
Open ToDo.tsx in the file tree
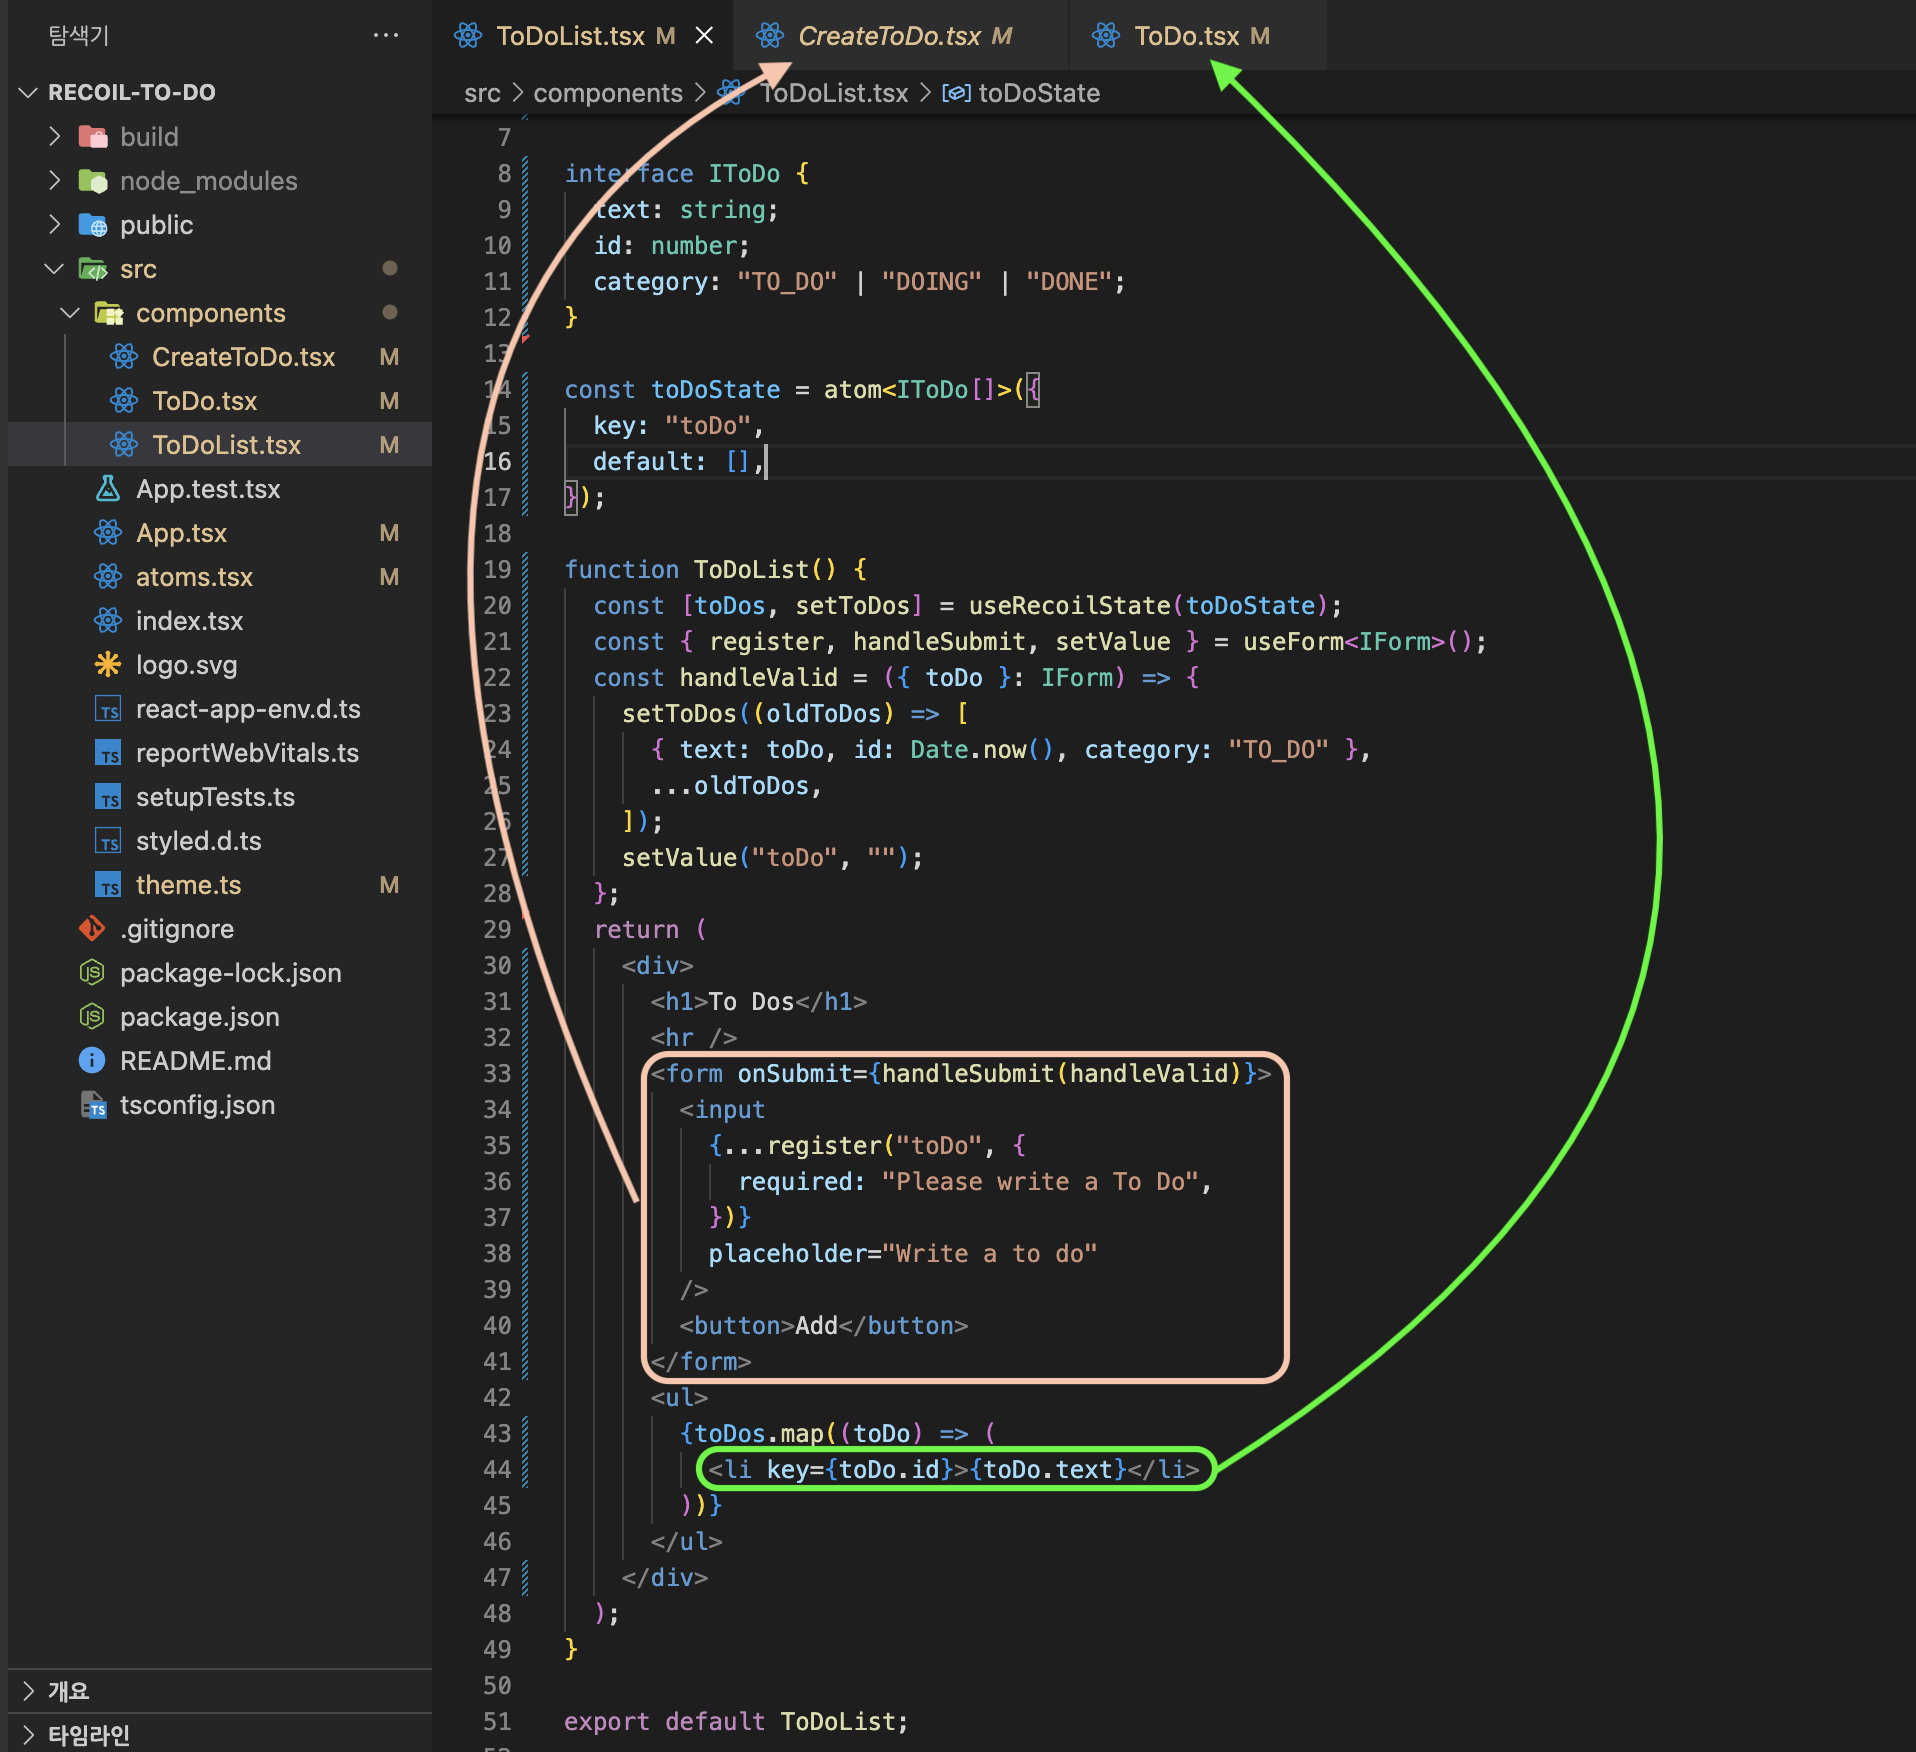204,401
